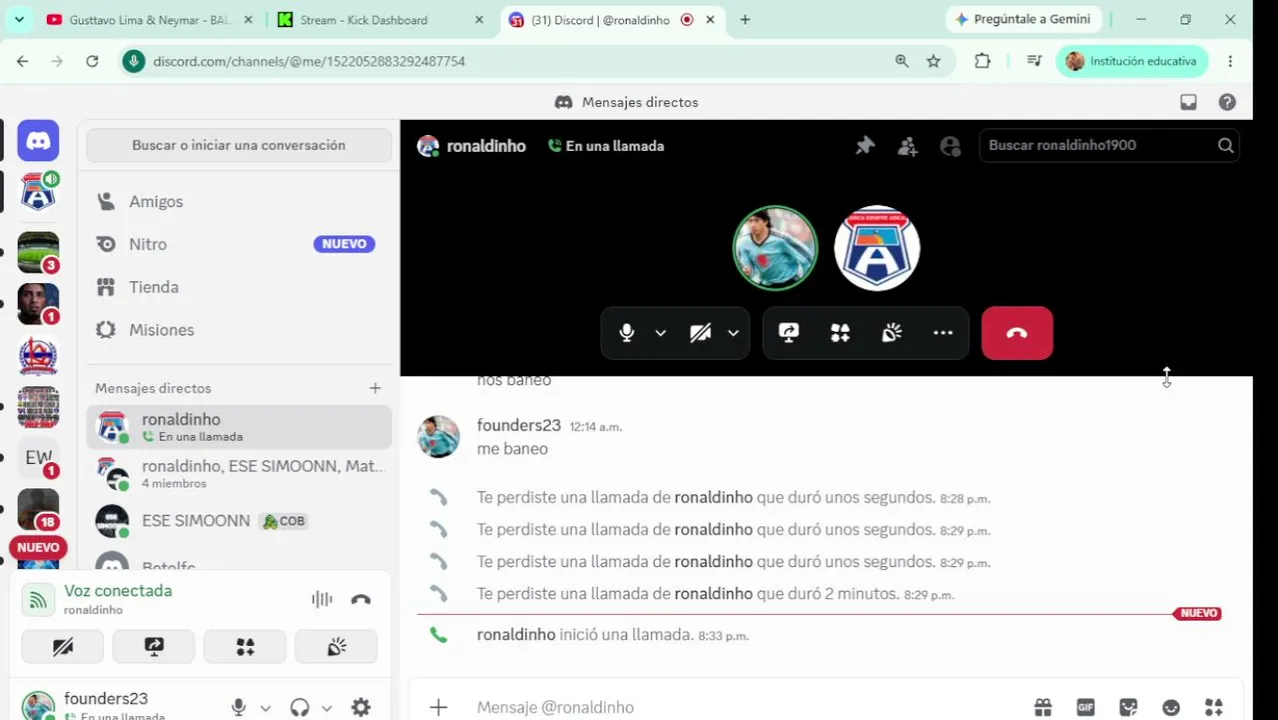Open pinned messages pin icon
This screenshot has width=1278, height=720.
[865, 146]
